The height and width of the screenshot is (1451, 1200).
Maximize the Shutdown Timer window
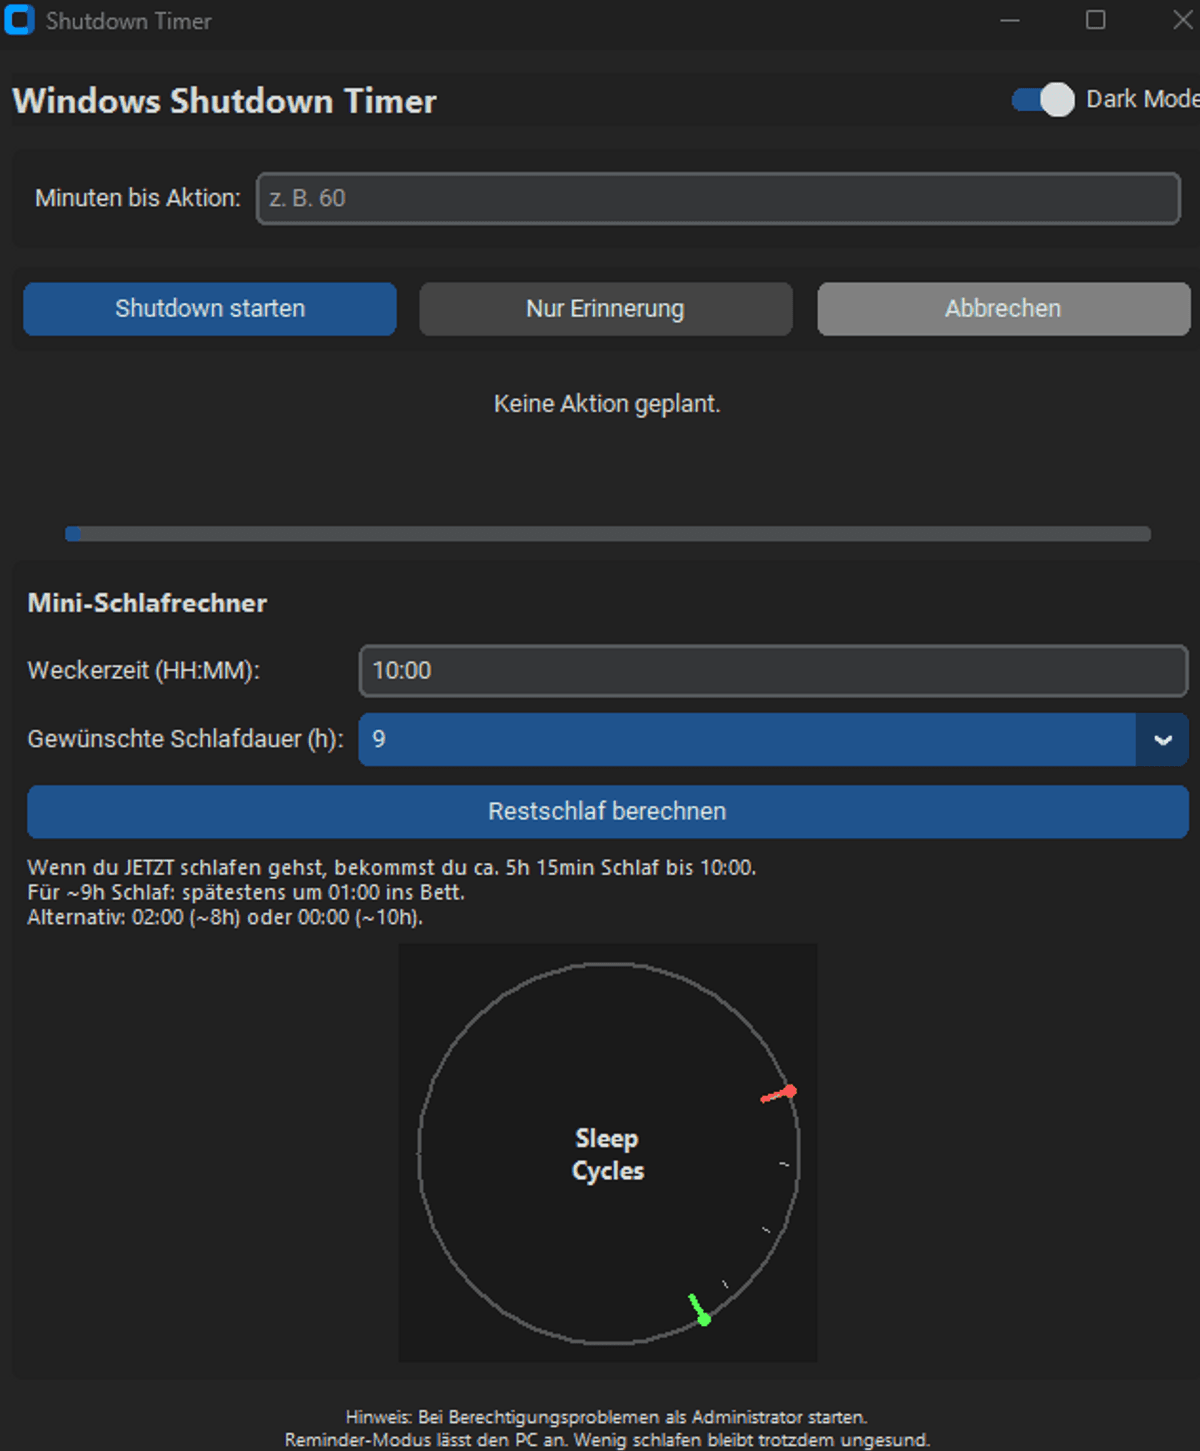coord(1096,20)
